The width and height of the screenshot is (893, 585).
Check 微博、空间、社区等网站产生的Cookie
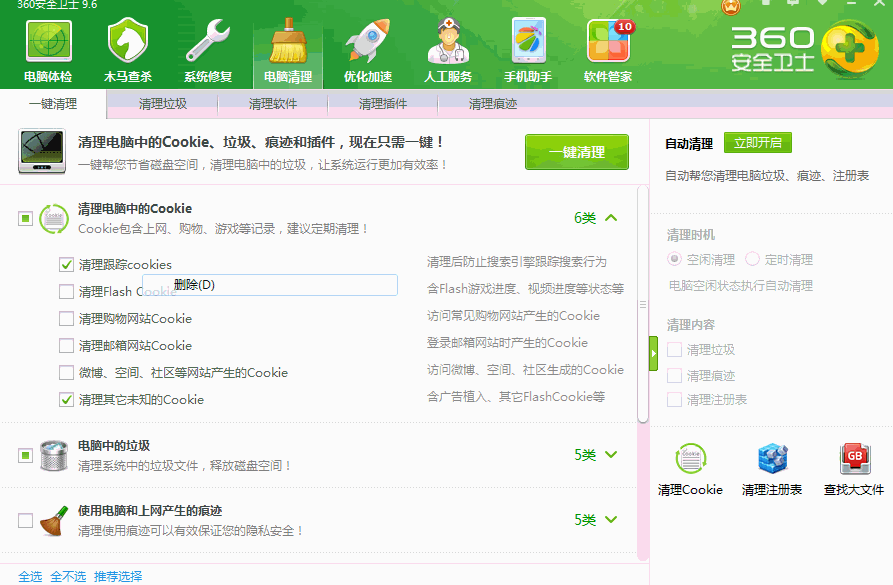click(x=67, y=373)
